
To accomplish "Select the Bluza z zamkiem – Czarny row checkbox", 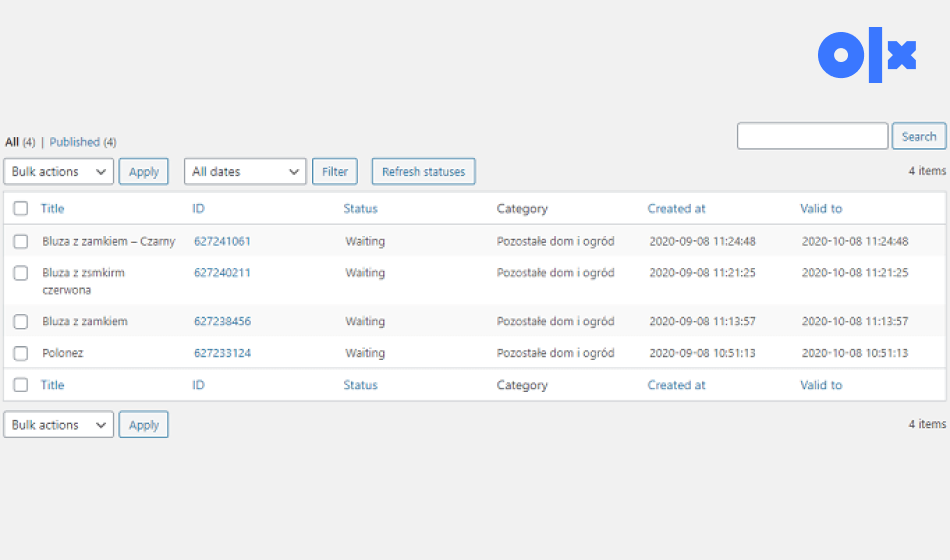I will 21,241.
